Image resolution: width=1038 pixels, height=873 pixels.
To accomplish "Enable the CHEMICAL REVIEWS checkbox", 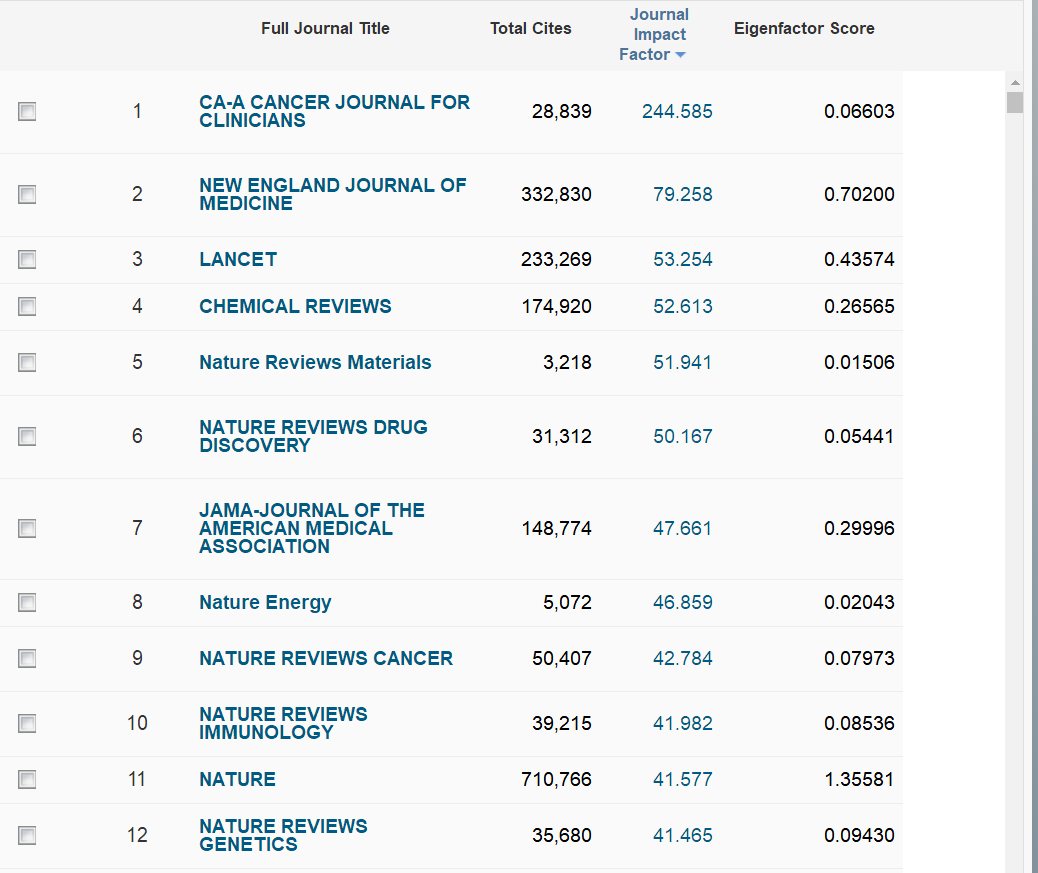I will pos(27,306).
